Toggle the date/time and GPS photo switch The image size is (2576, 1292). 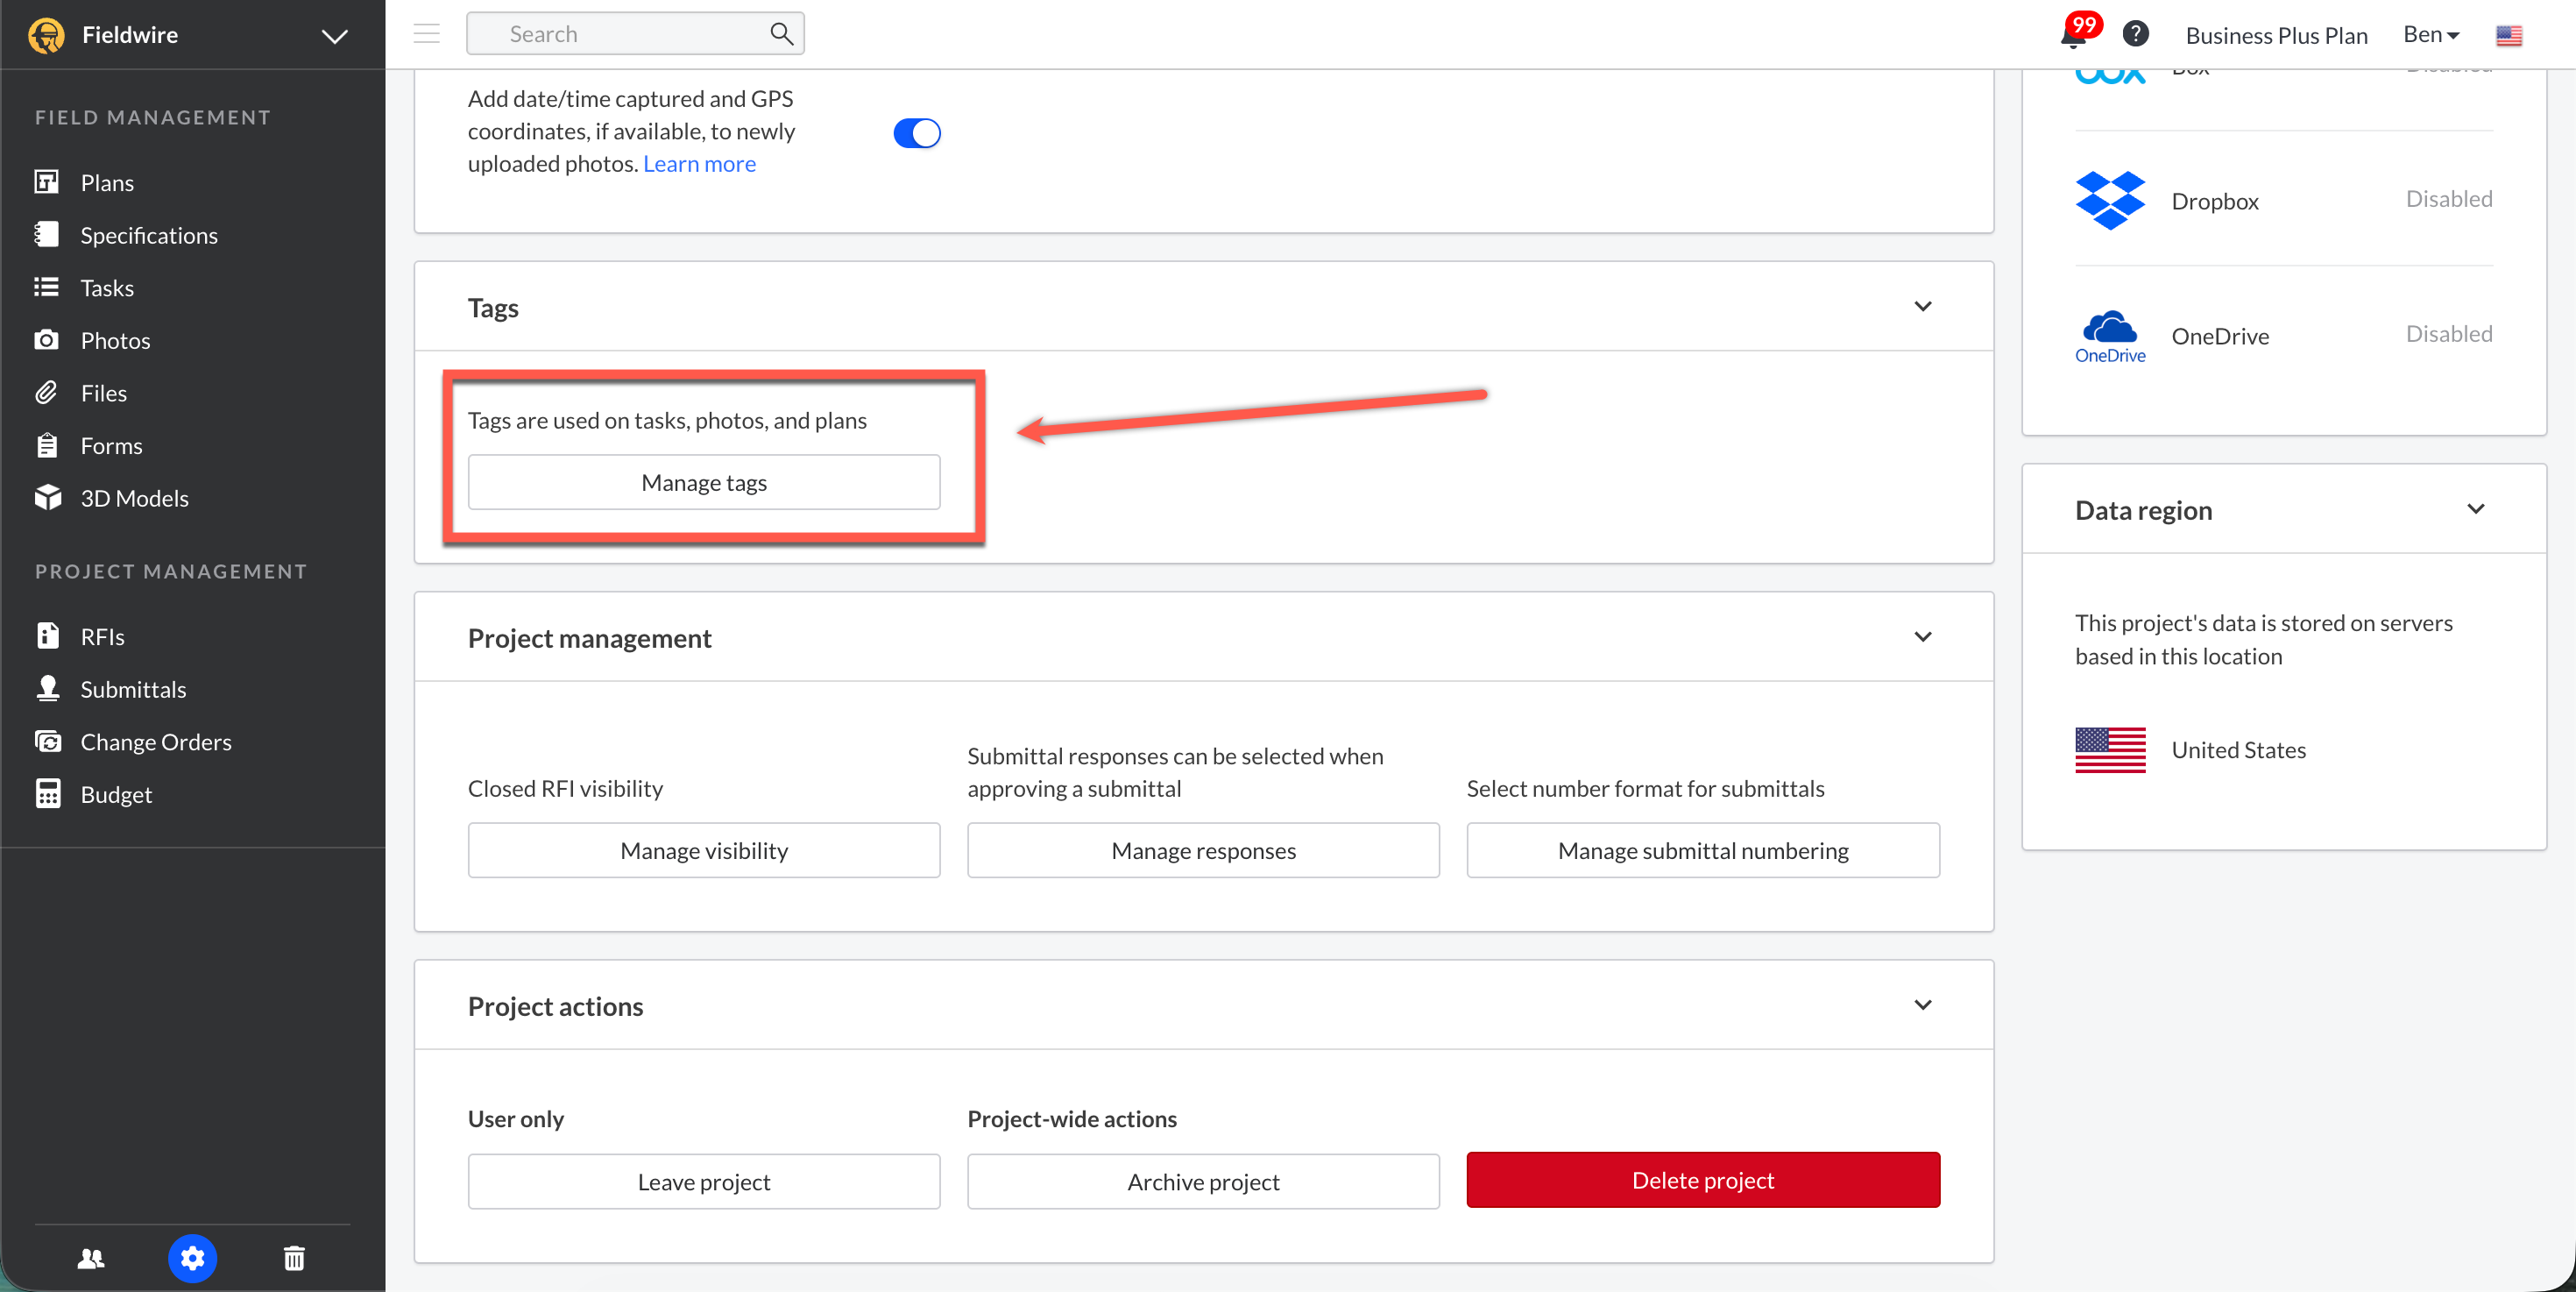point(917,133)
